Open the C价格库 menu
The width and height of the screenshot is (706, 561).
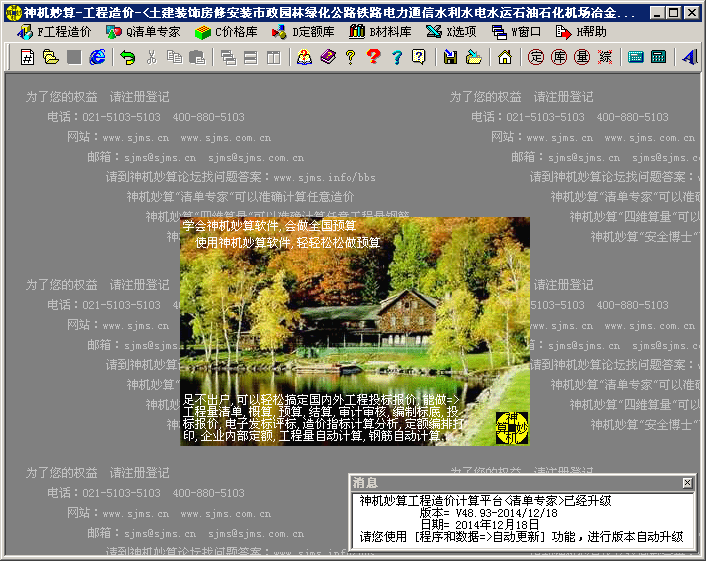tap(226, 32)
